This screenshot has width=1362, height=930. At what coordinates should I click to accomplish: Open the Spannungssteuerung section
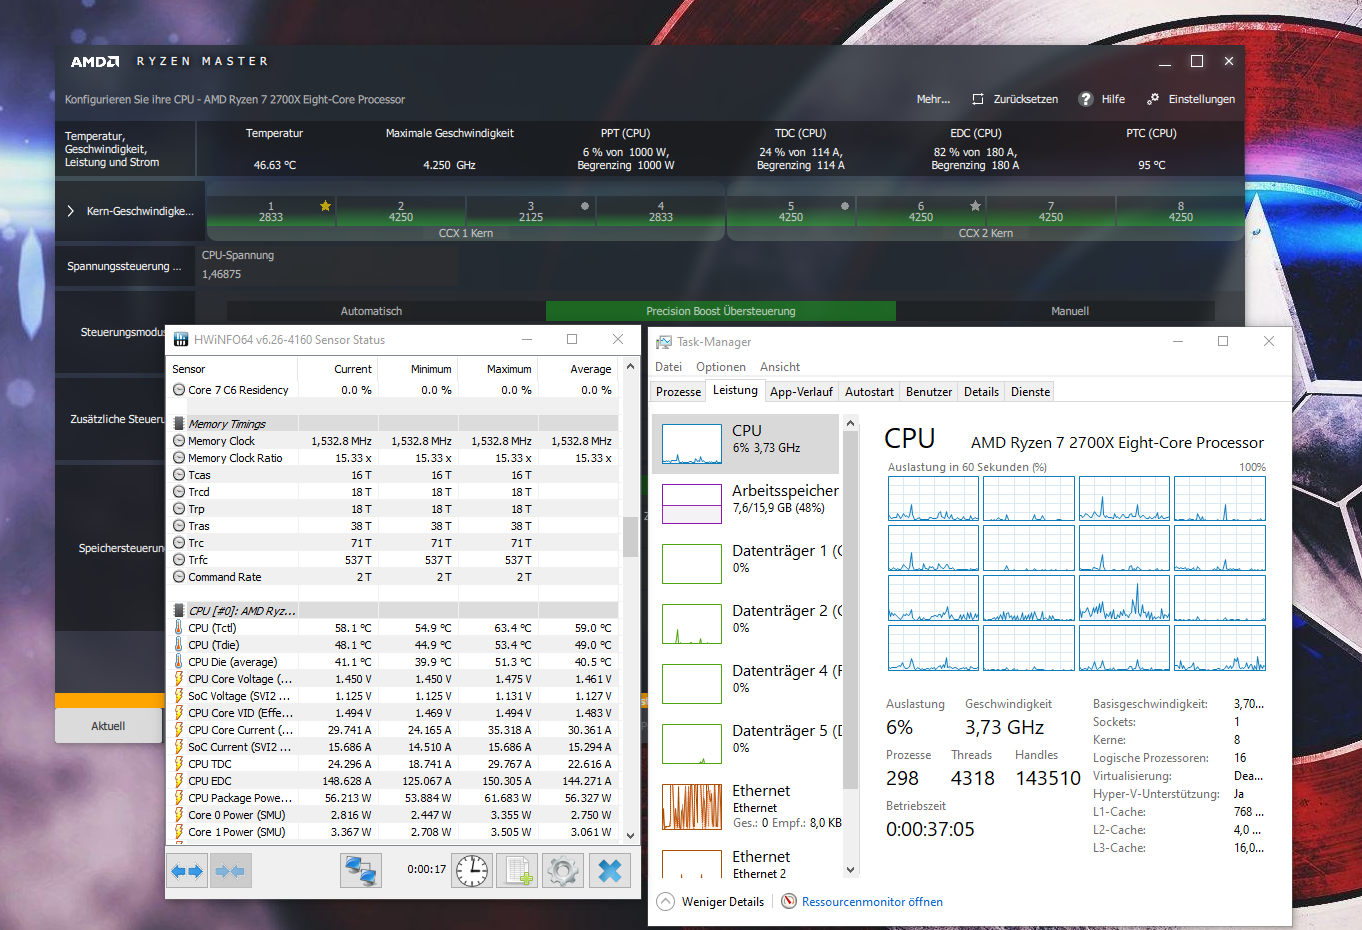point(125,266)
